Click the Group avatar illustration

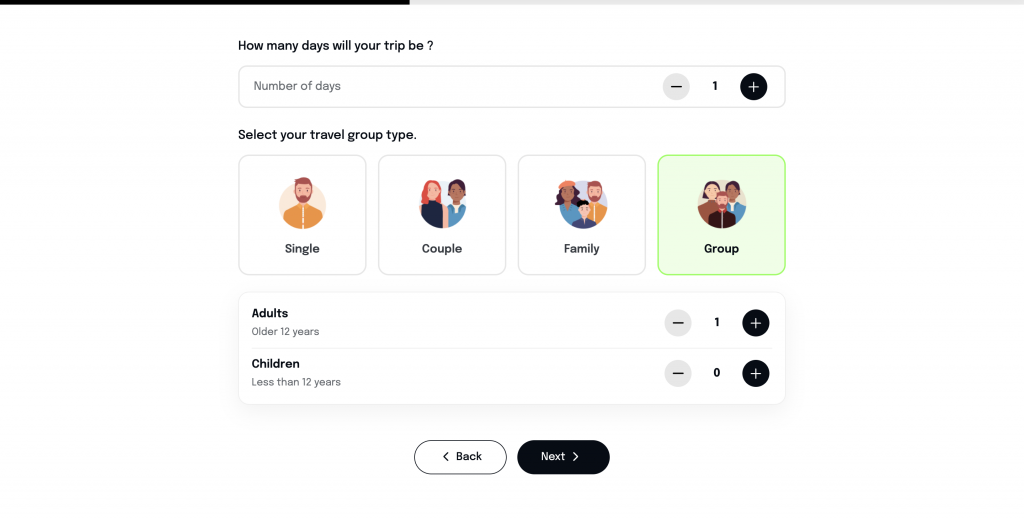point(722,204)
